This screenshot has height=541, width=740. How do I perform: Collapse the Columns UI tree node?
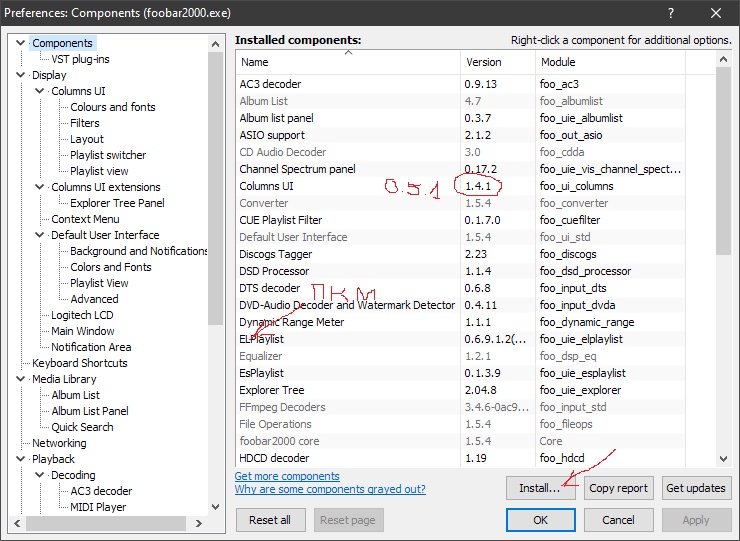click(40, 91)
